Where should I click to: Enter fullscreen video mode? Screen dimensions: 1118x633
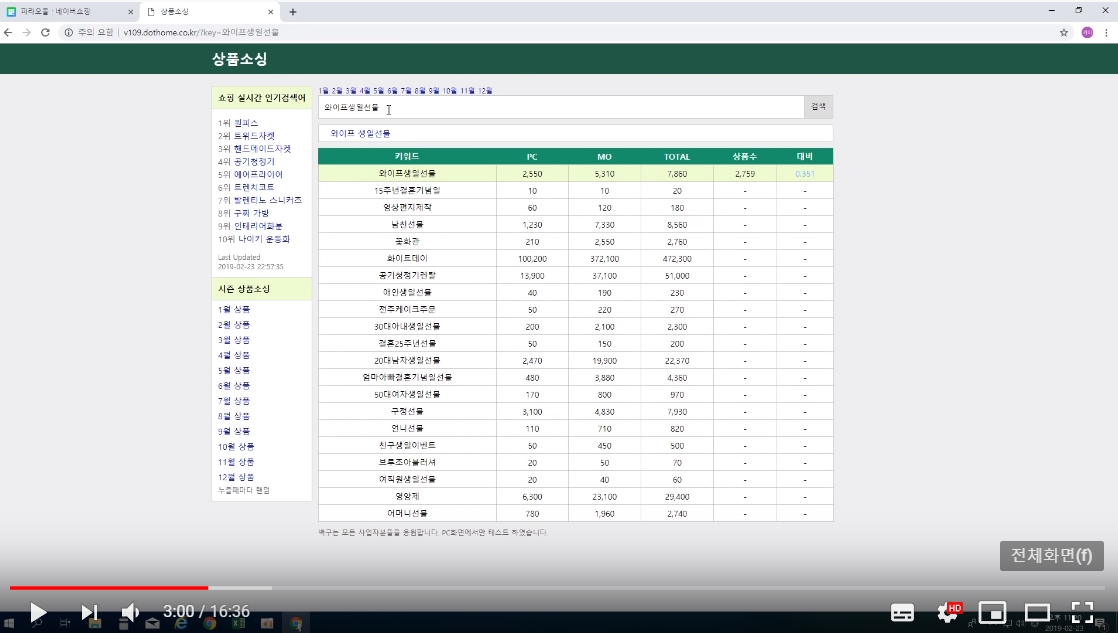pos(1082,612)
